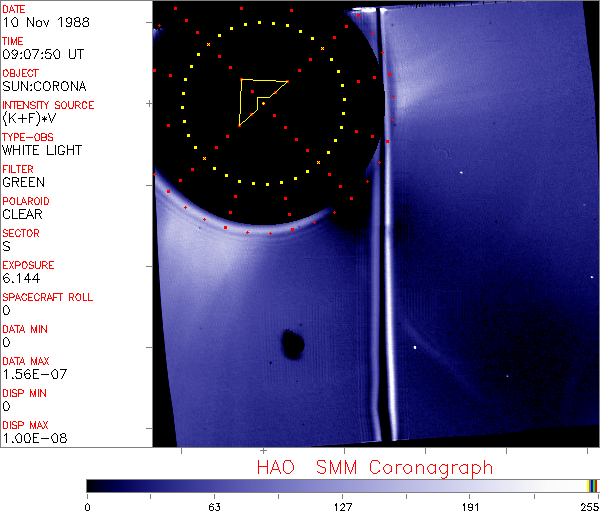Image resolution: width=600 pixels, height=512 pixels.
Task: Click the middle of the intensity color bar
Action: coord(342,485)
